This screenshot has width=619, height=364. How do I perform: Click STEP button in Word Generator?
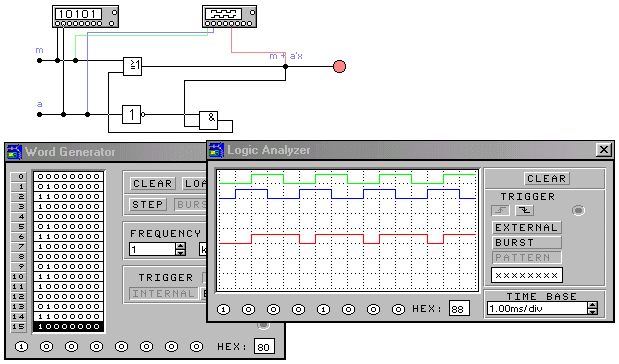[x=148, y=205]
